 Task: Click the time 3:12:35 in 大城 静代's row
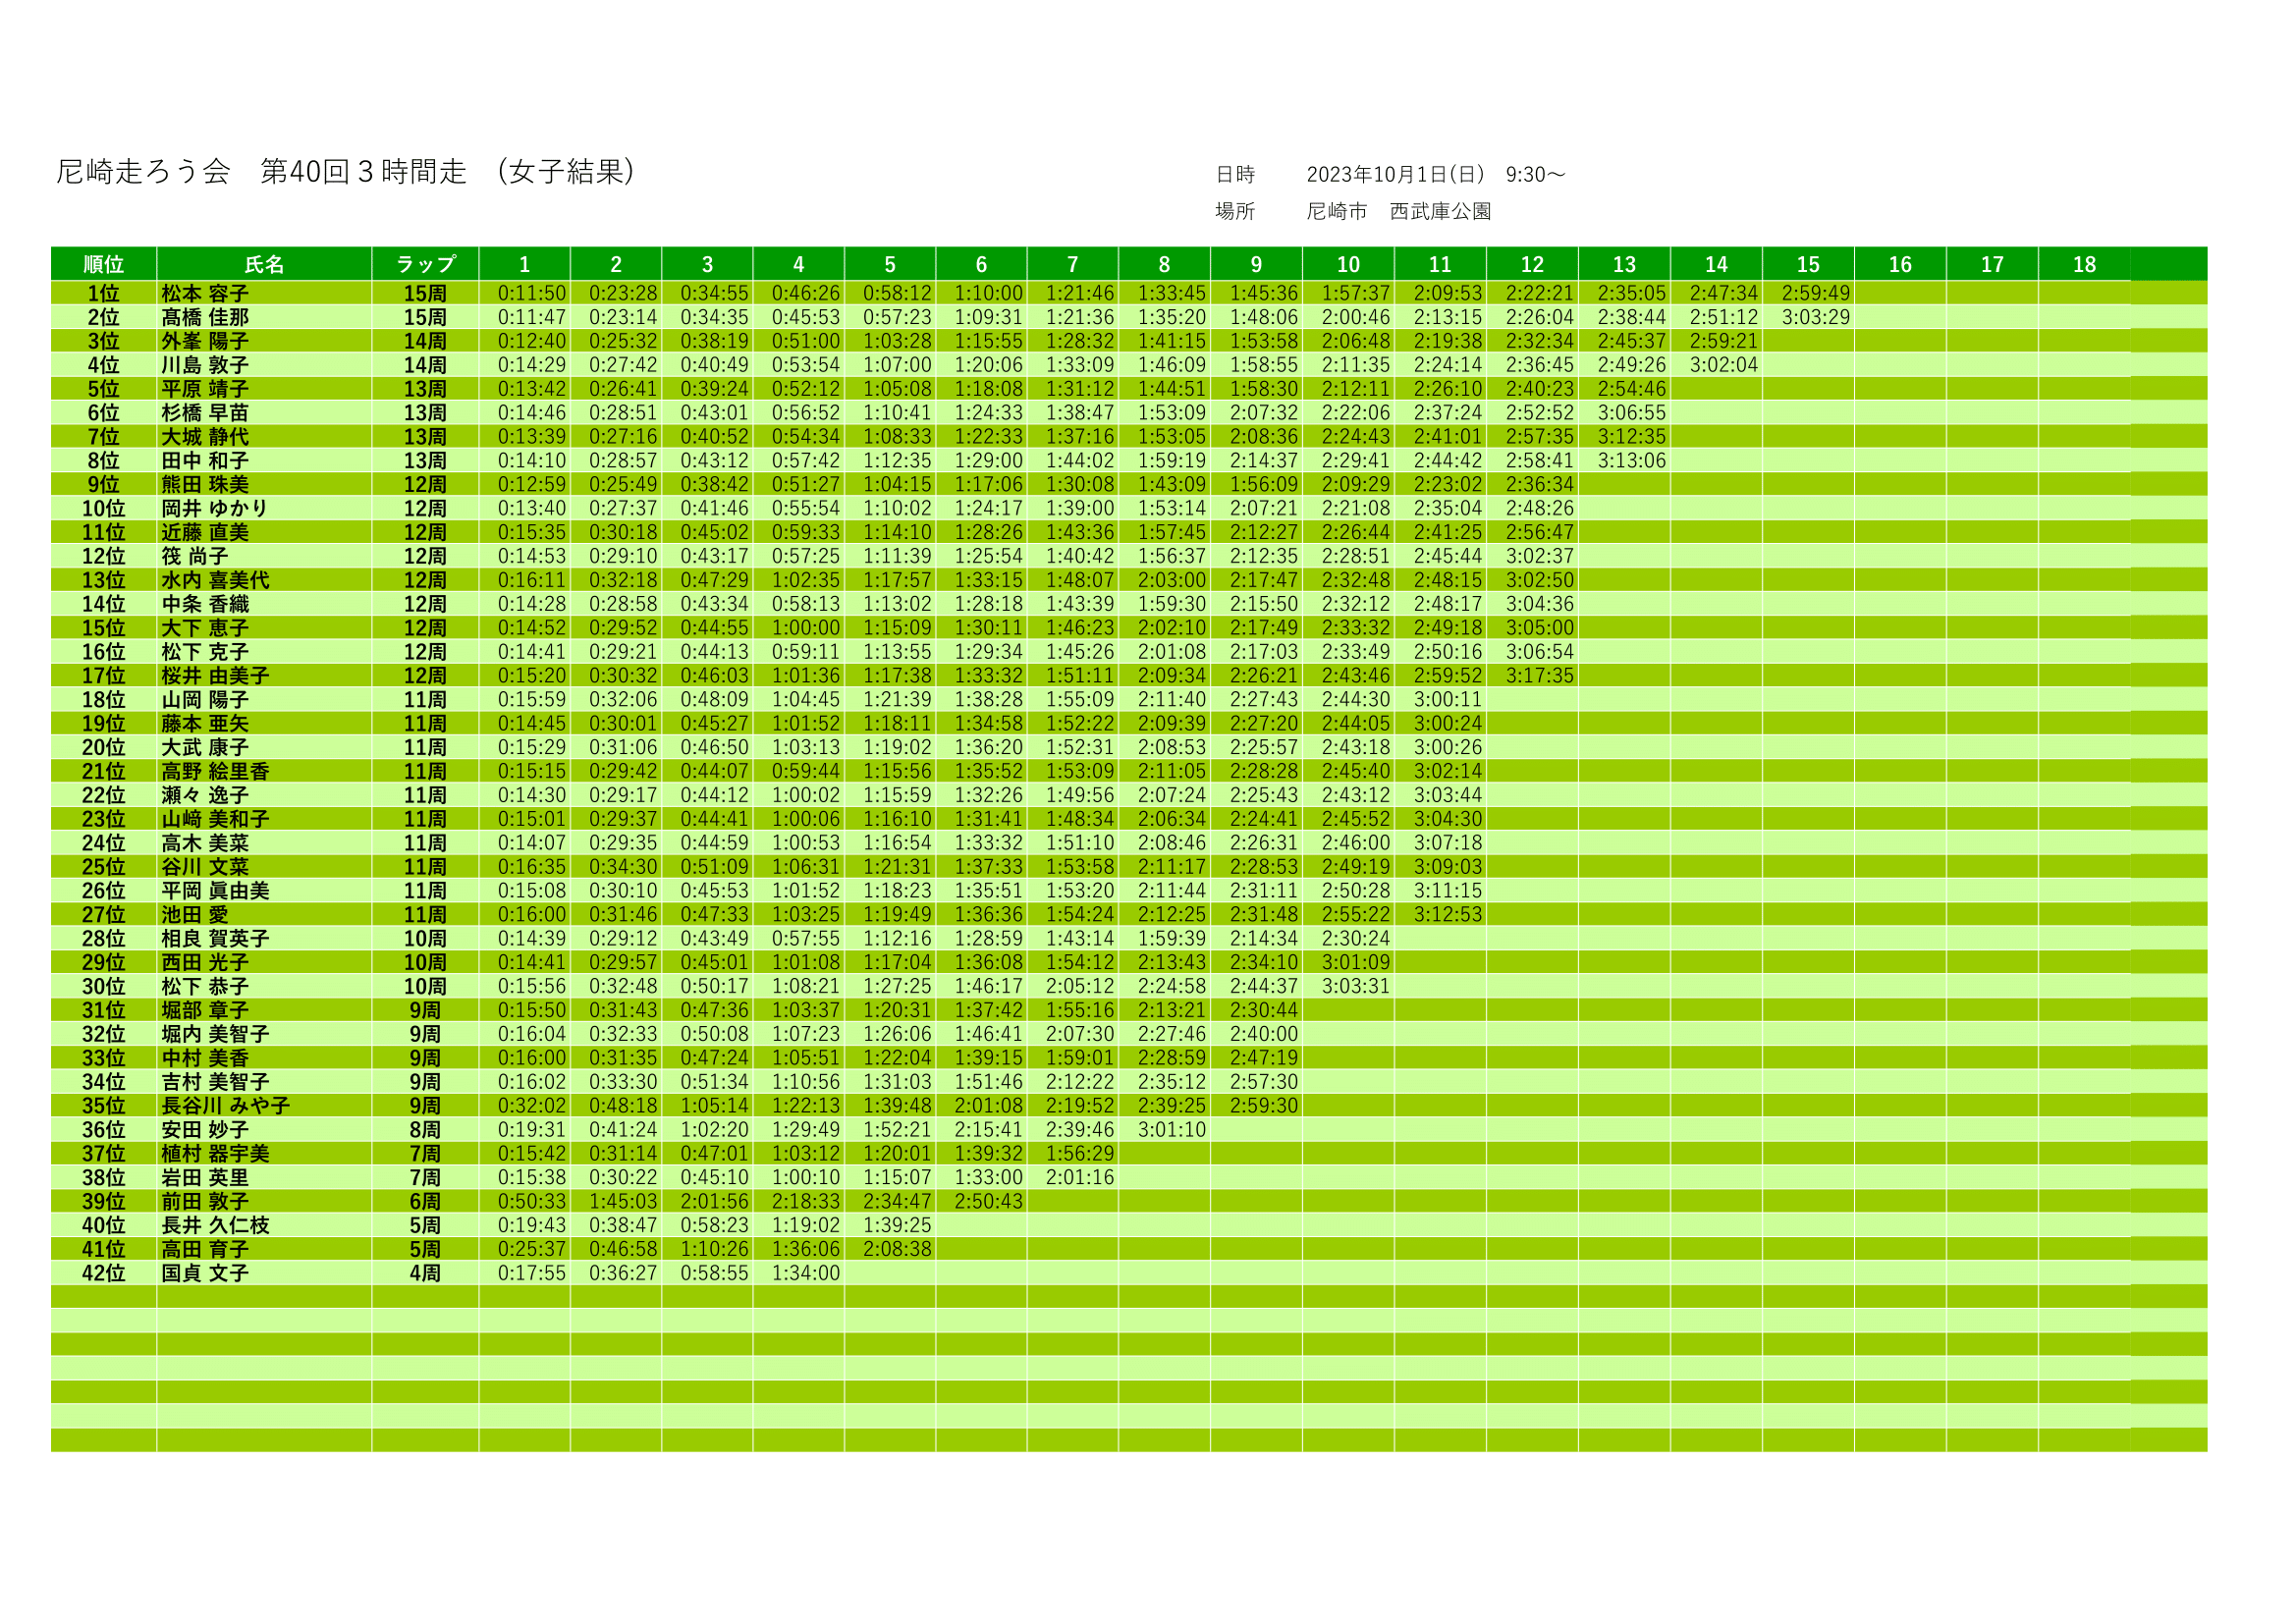(1632, 437)
